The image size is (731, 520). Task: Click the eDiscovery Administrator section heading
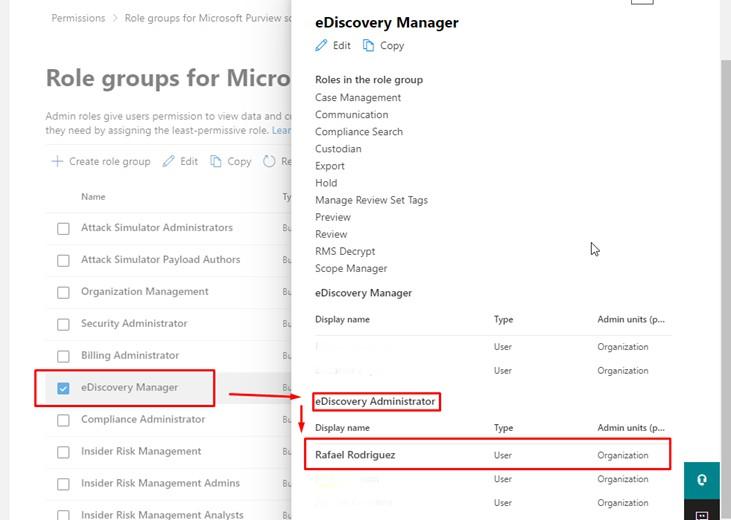[x=375, y=402]
